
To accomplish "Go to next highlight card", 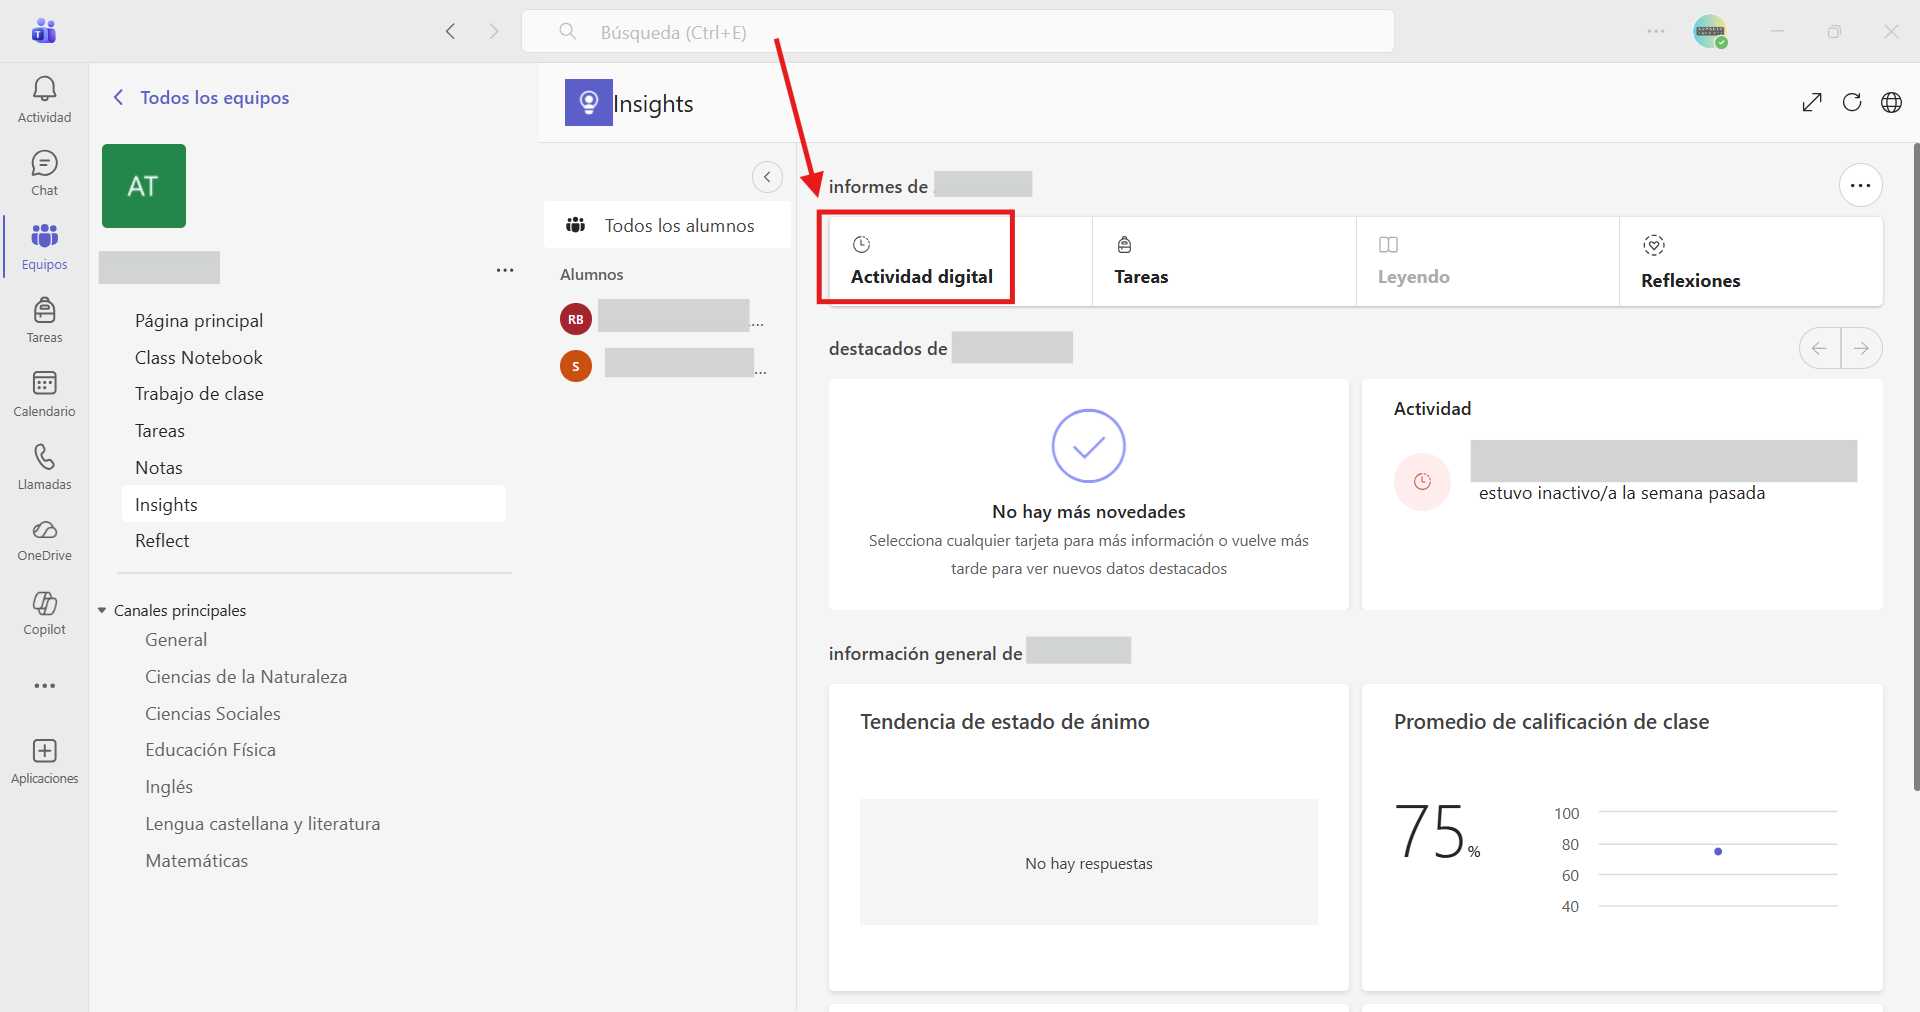I will 1861,348.
